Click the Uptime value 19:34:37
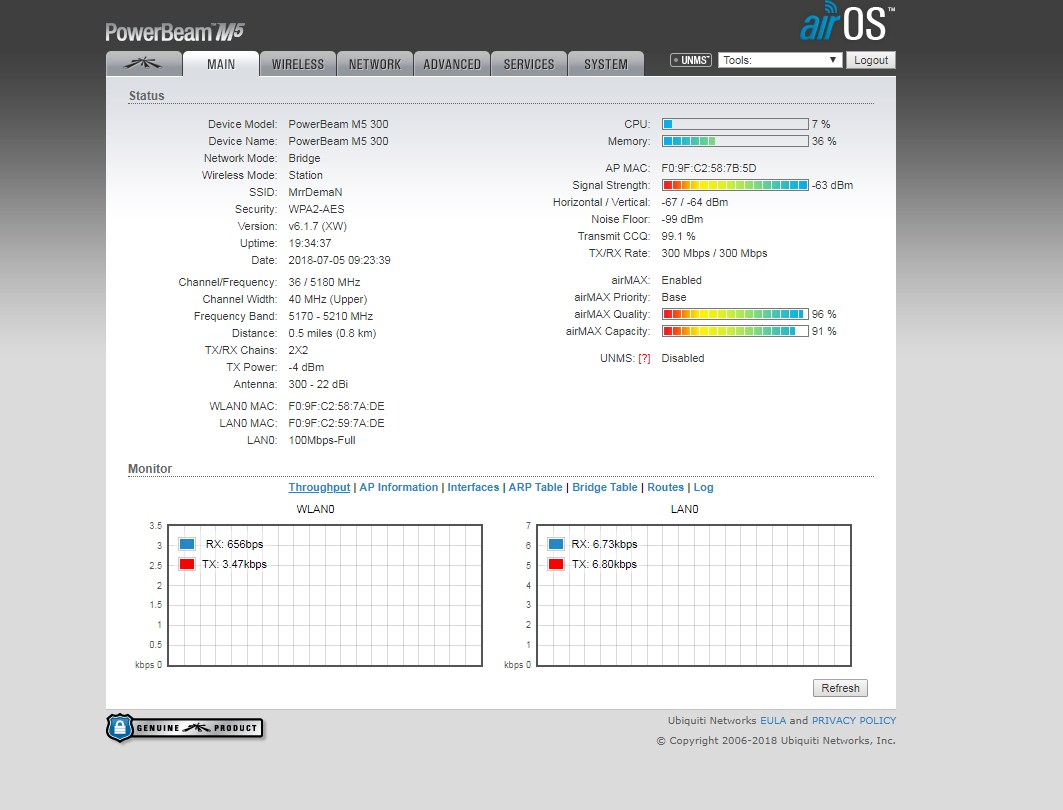Screen dimensions: 1063x810 pos(310,243)
